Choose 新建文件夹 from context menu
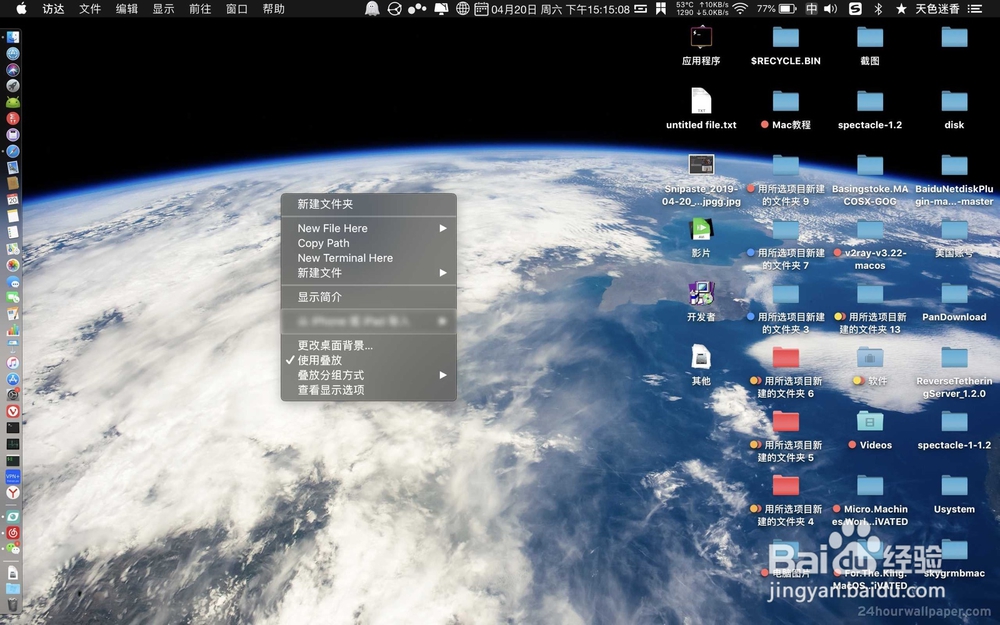Image resolution: width=1000 pixels, height=625 pixels. coord(369,205)
